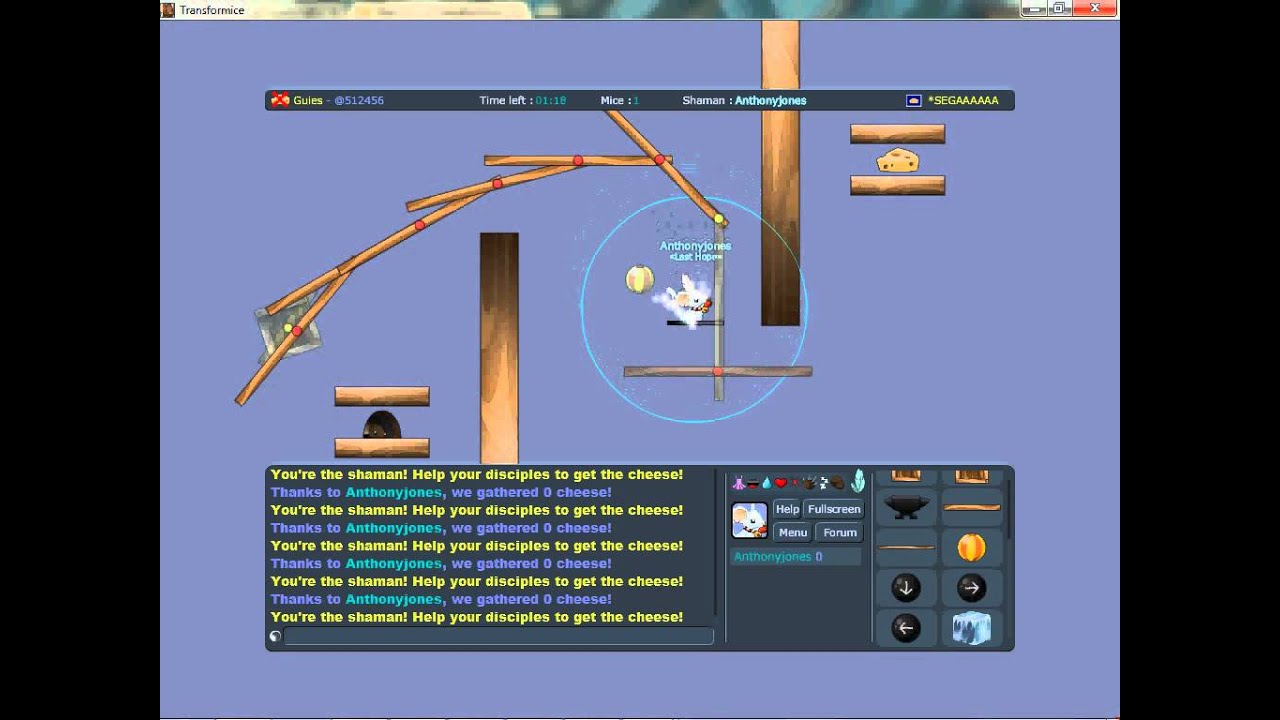Screen dimensions: 1280x720
Task: Open the Forum
Action: pos(840,532)
